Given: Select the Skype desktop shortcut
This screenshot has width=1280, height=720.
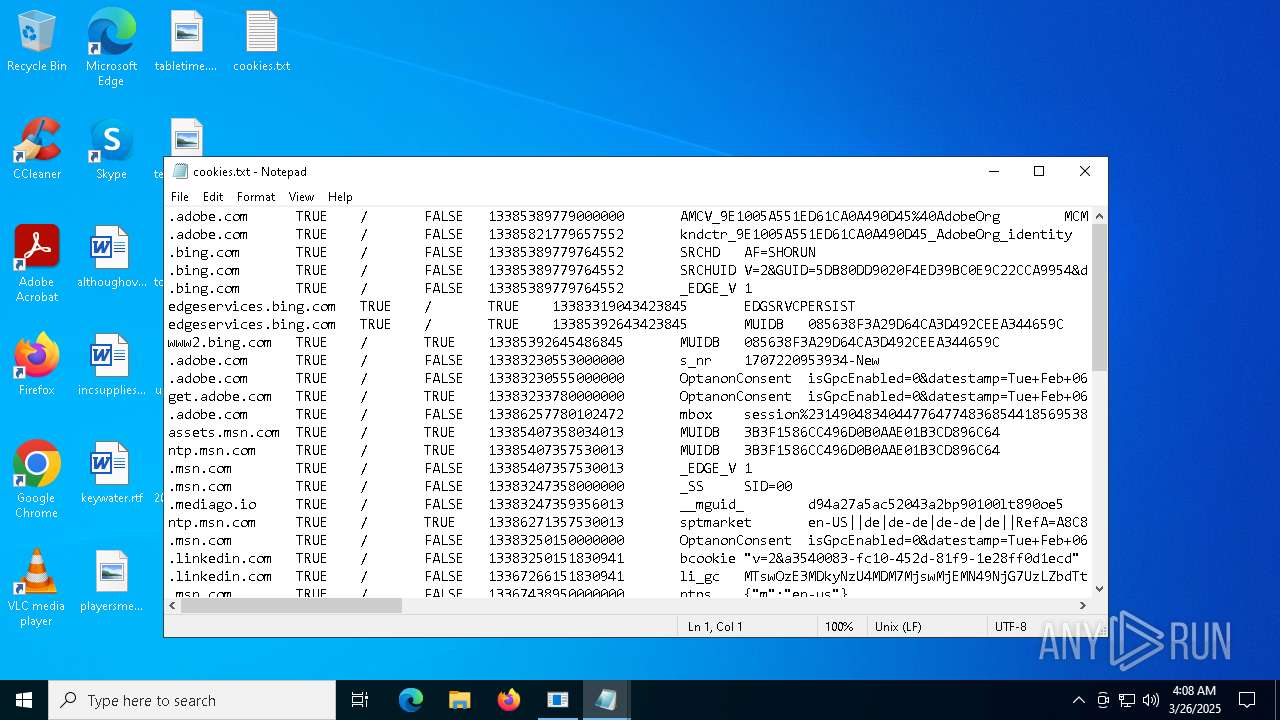Looking at the screenshot, I should coord(111,149).
